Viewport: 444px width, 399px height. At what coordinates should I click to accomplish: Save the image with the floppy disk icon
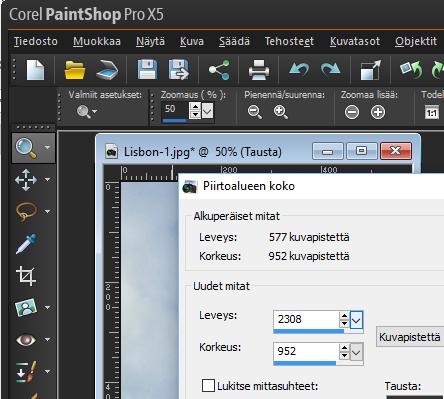click(147, 70)
